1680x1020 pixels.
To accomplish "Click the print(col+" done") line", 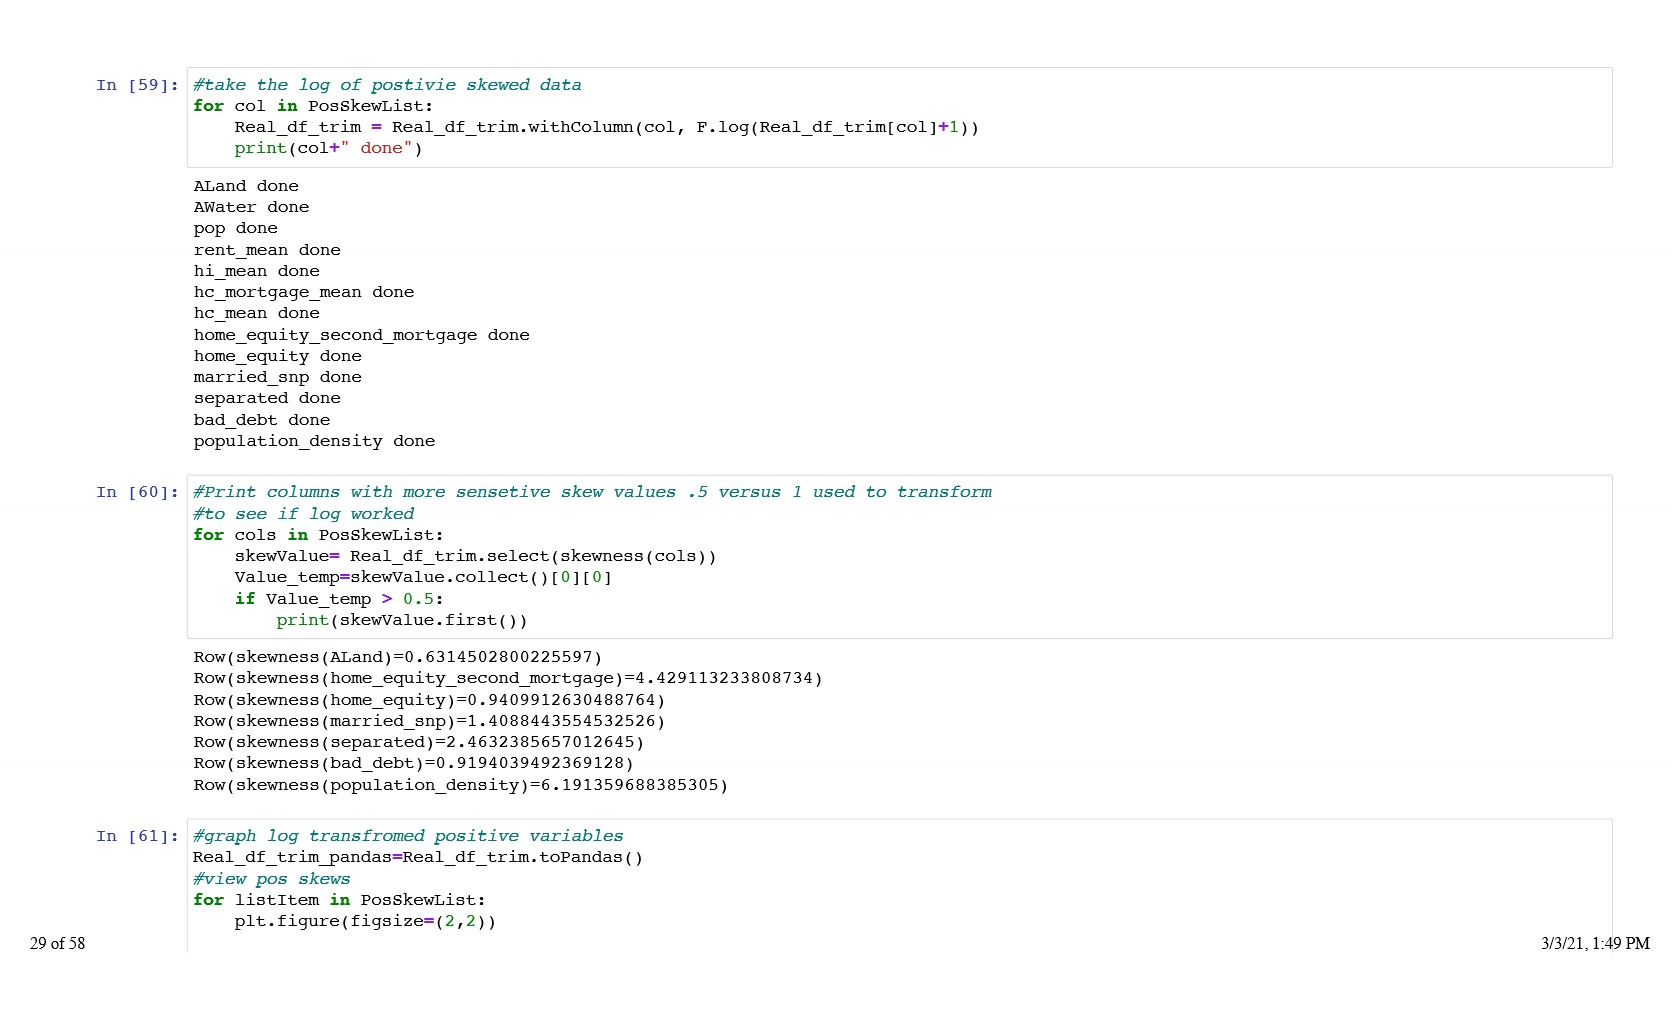I will click(328, 148).
